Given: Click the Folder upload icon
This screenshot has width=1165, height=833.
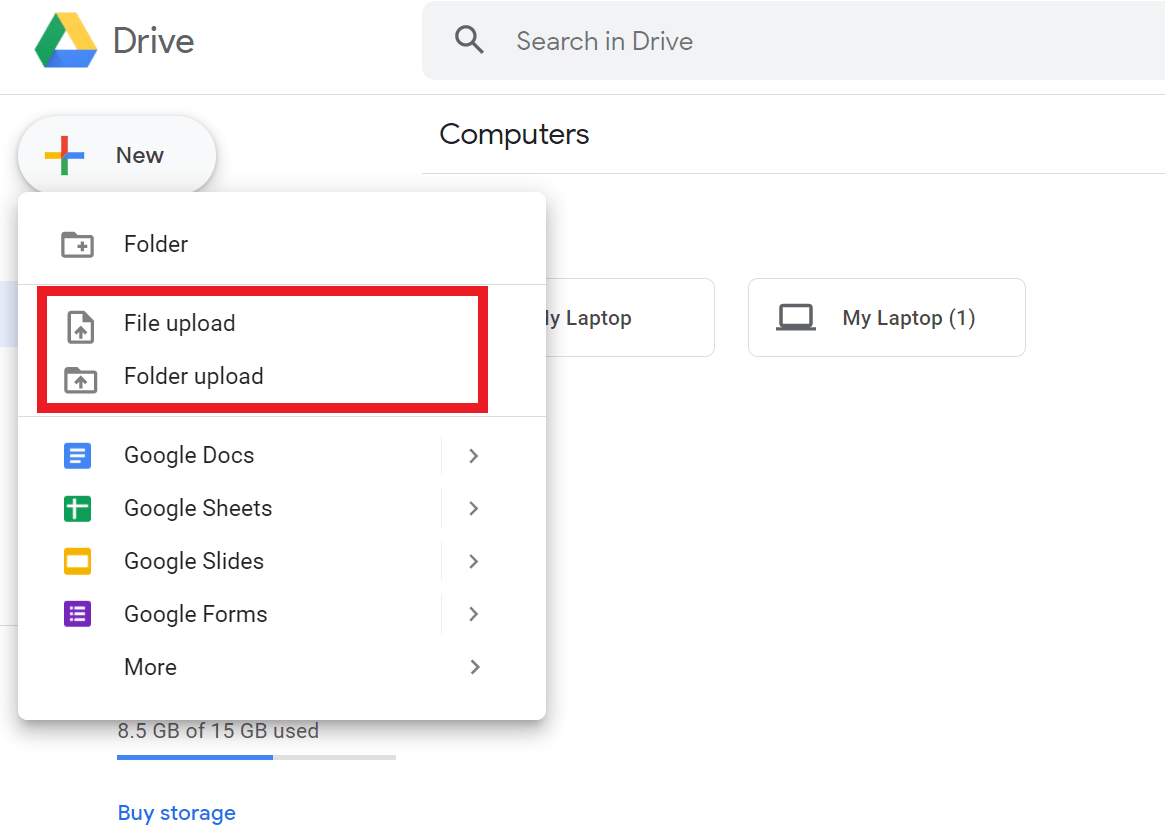Looking at the screenshot, I should click(79, 379).
